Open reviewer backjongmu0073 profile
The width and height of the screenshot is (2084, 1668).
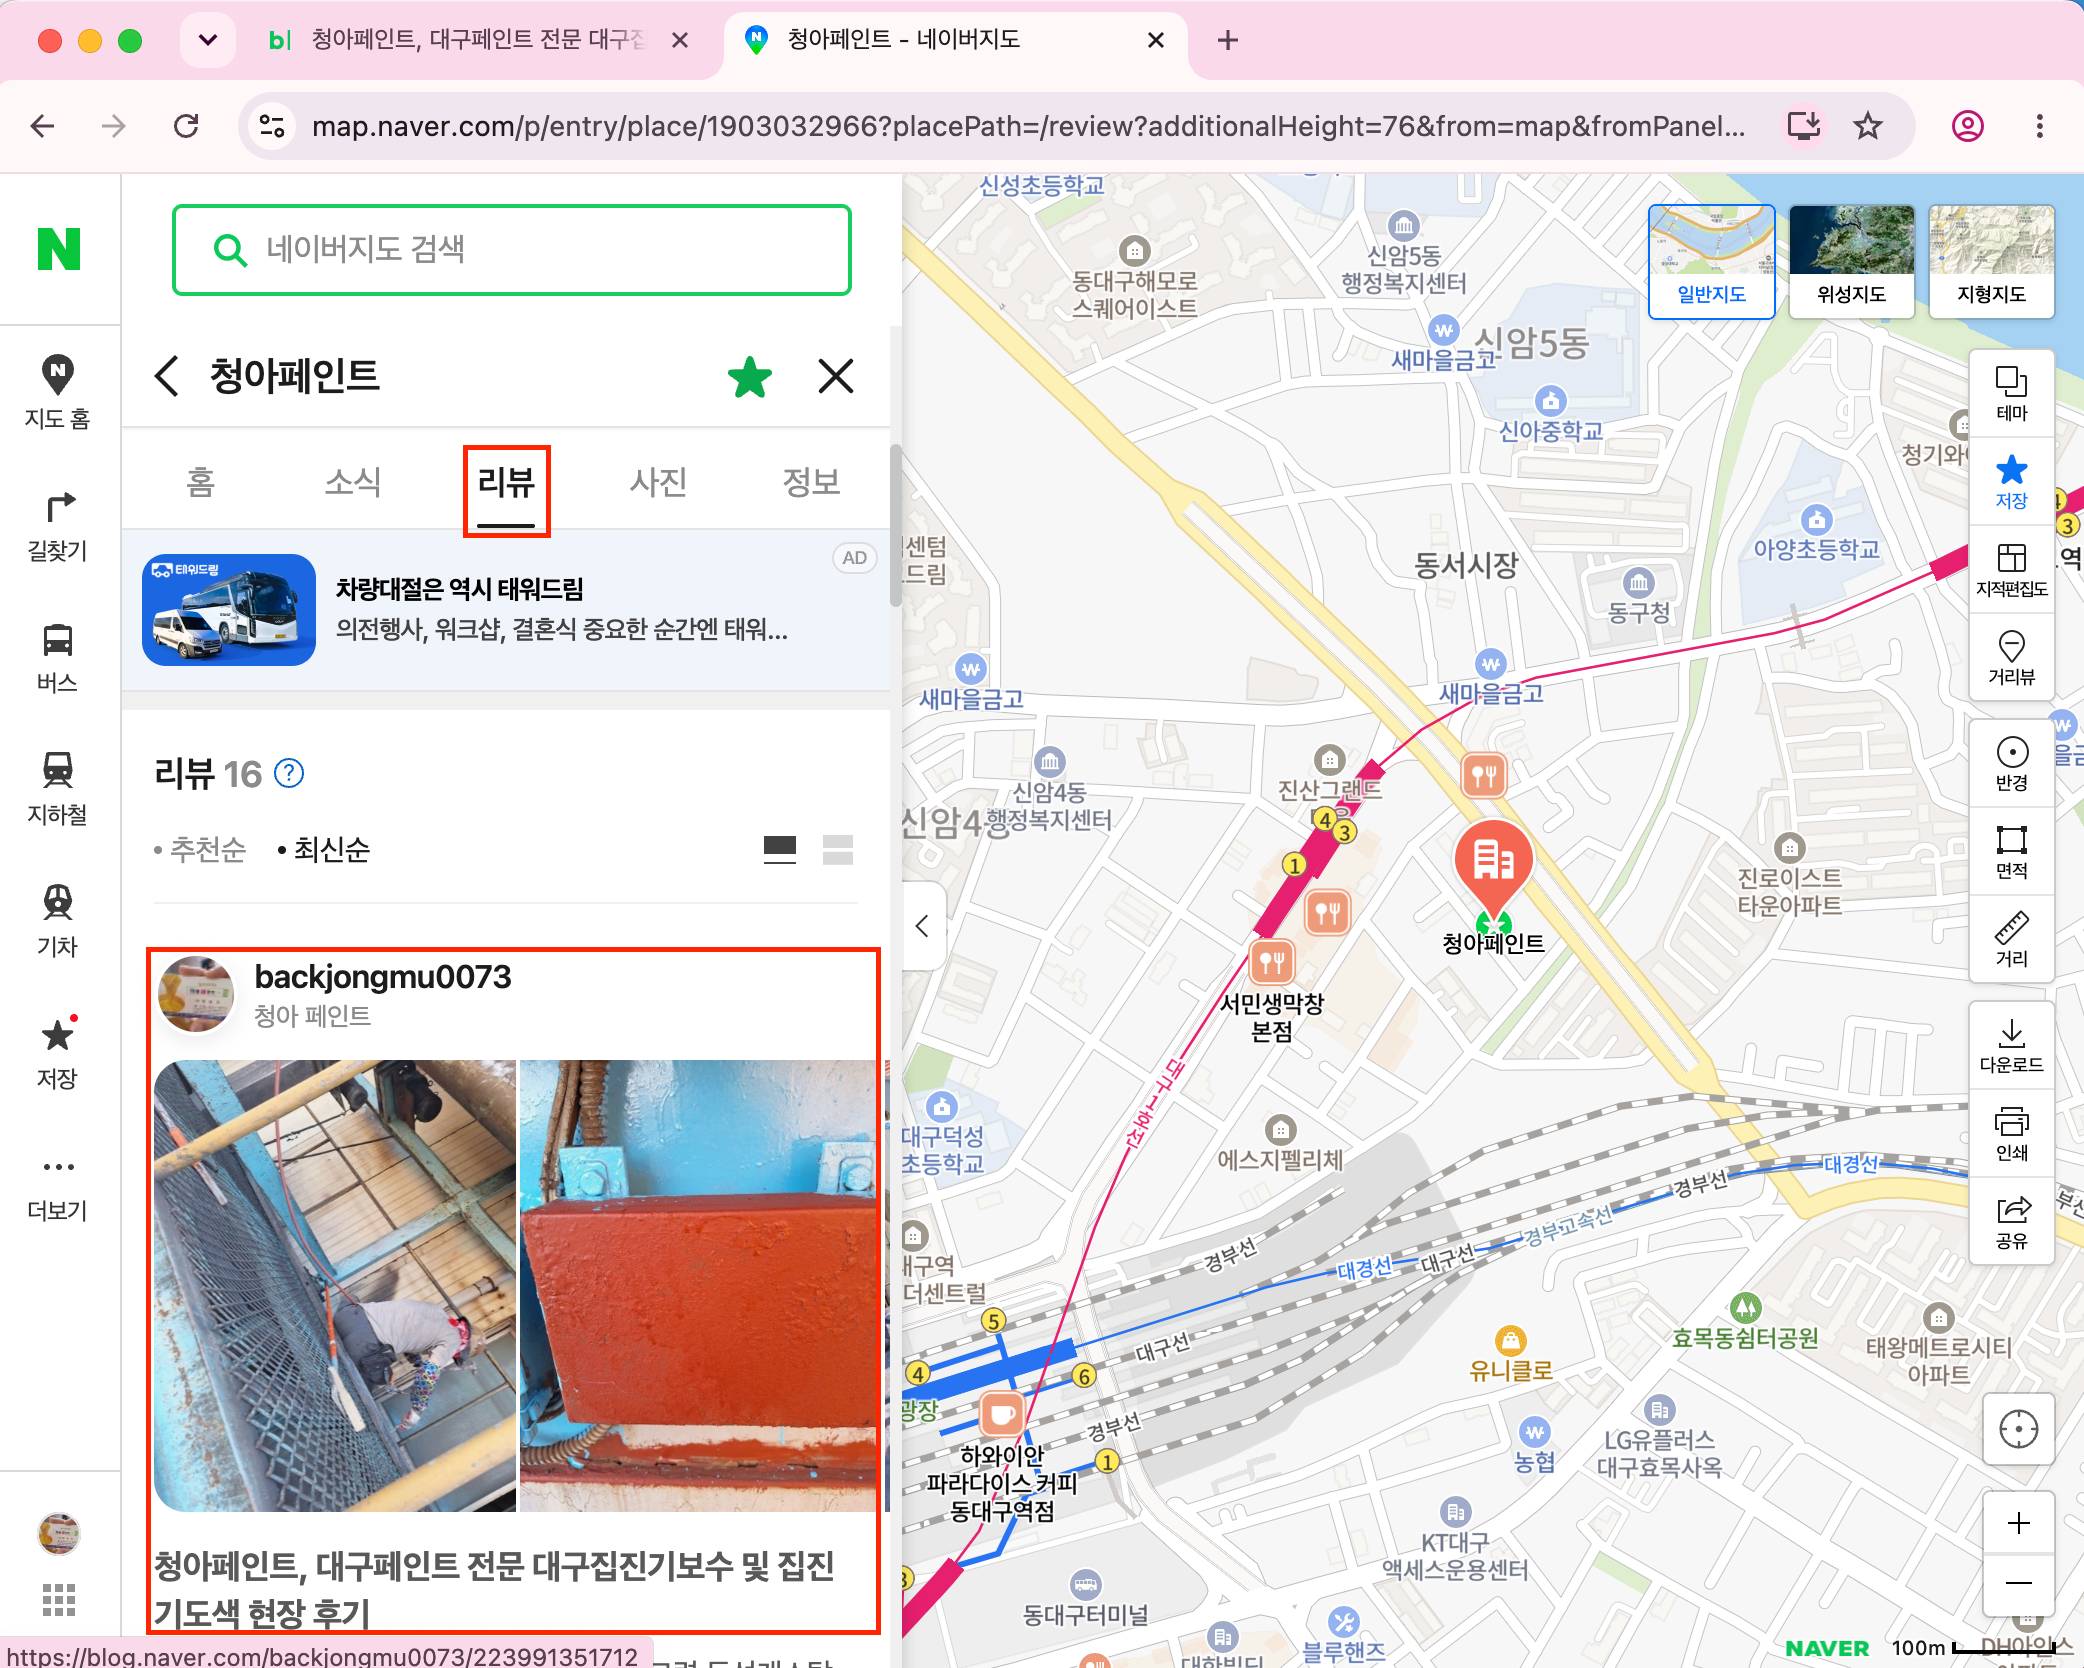pos(383,976)
